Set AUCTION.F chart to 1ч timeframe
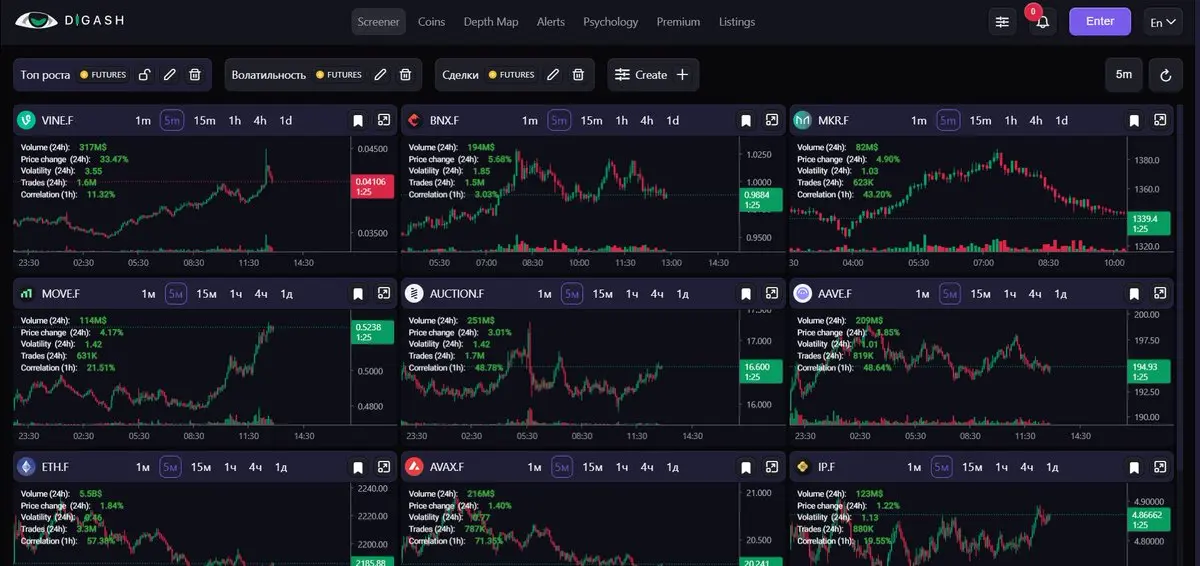The width and height of the screenshot is (1200, 566). [x=632, y=294]
